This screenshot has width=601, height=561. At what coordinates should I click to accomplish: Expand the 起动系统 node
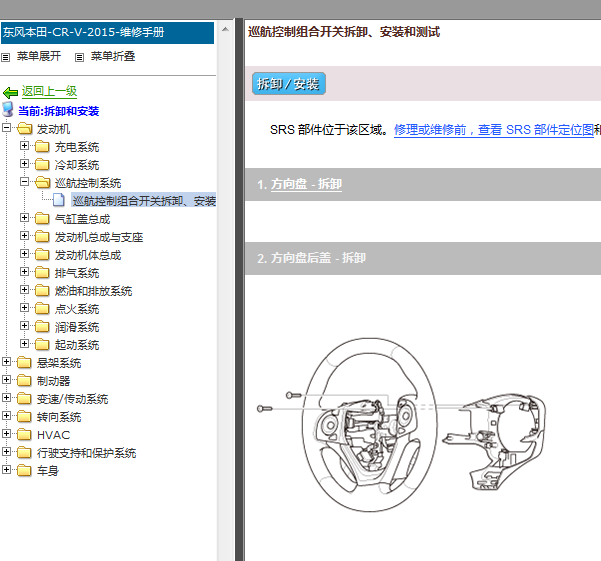pos(24,343)
